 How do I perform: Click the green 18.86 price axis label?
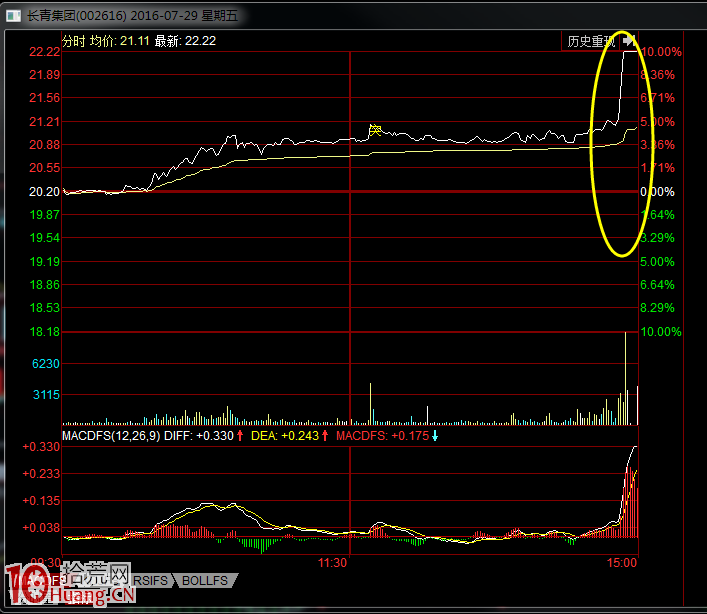[x=45, y=284]
